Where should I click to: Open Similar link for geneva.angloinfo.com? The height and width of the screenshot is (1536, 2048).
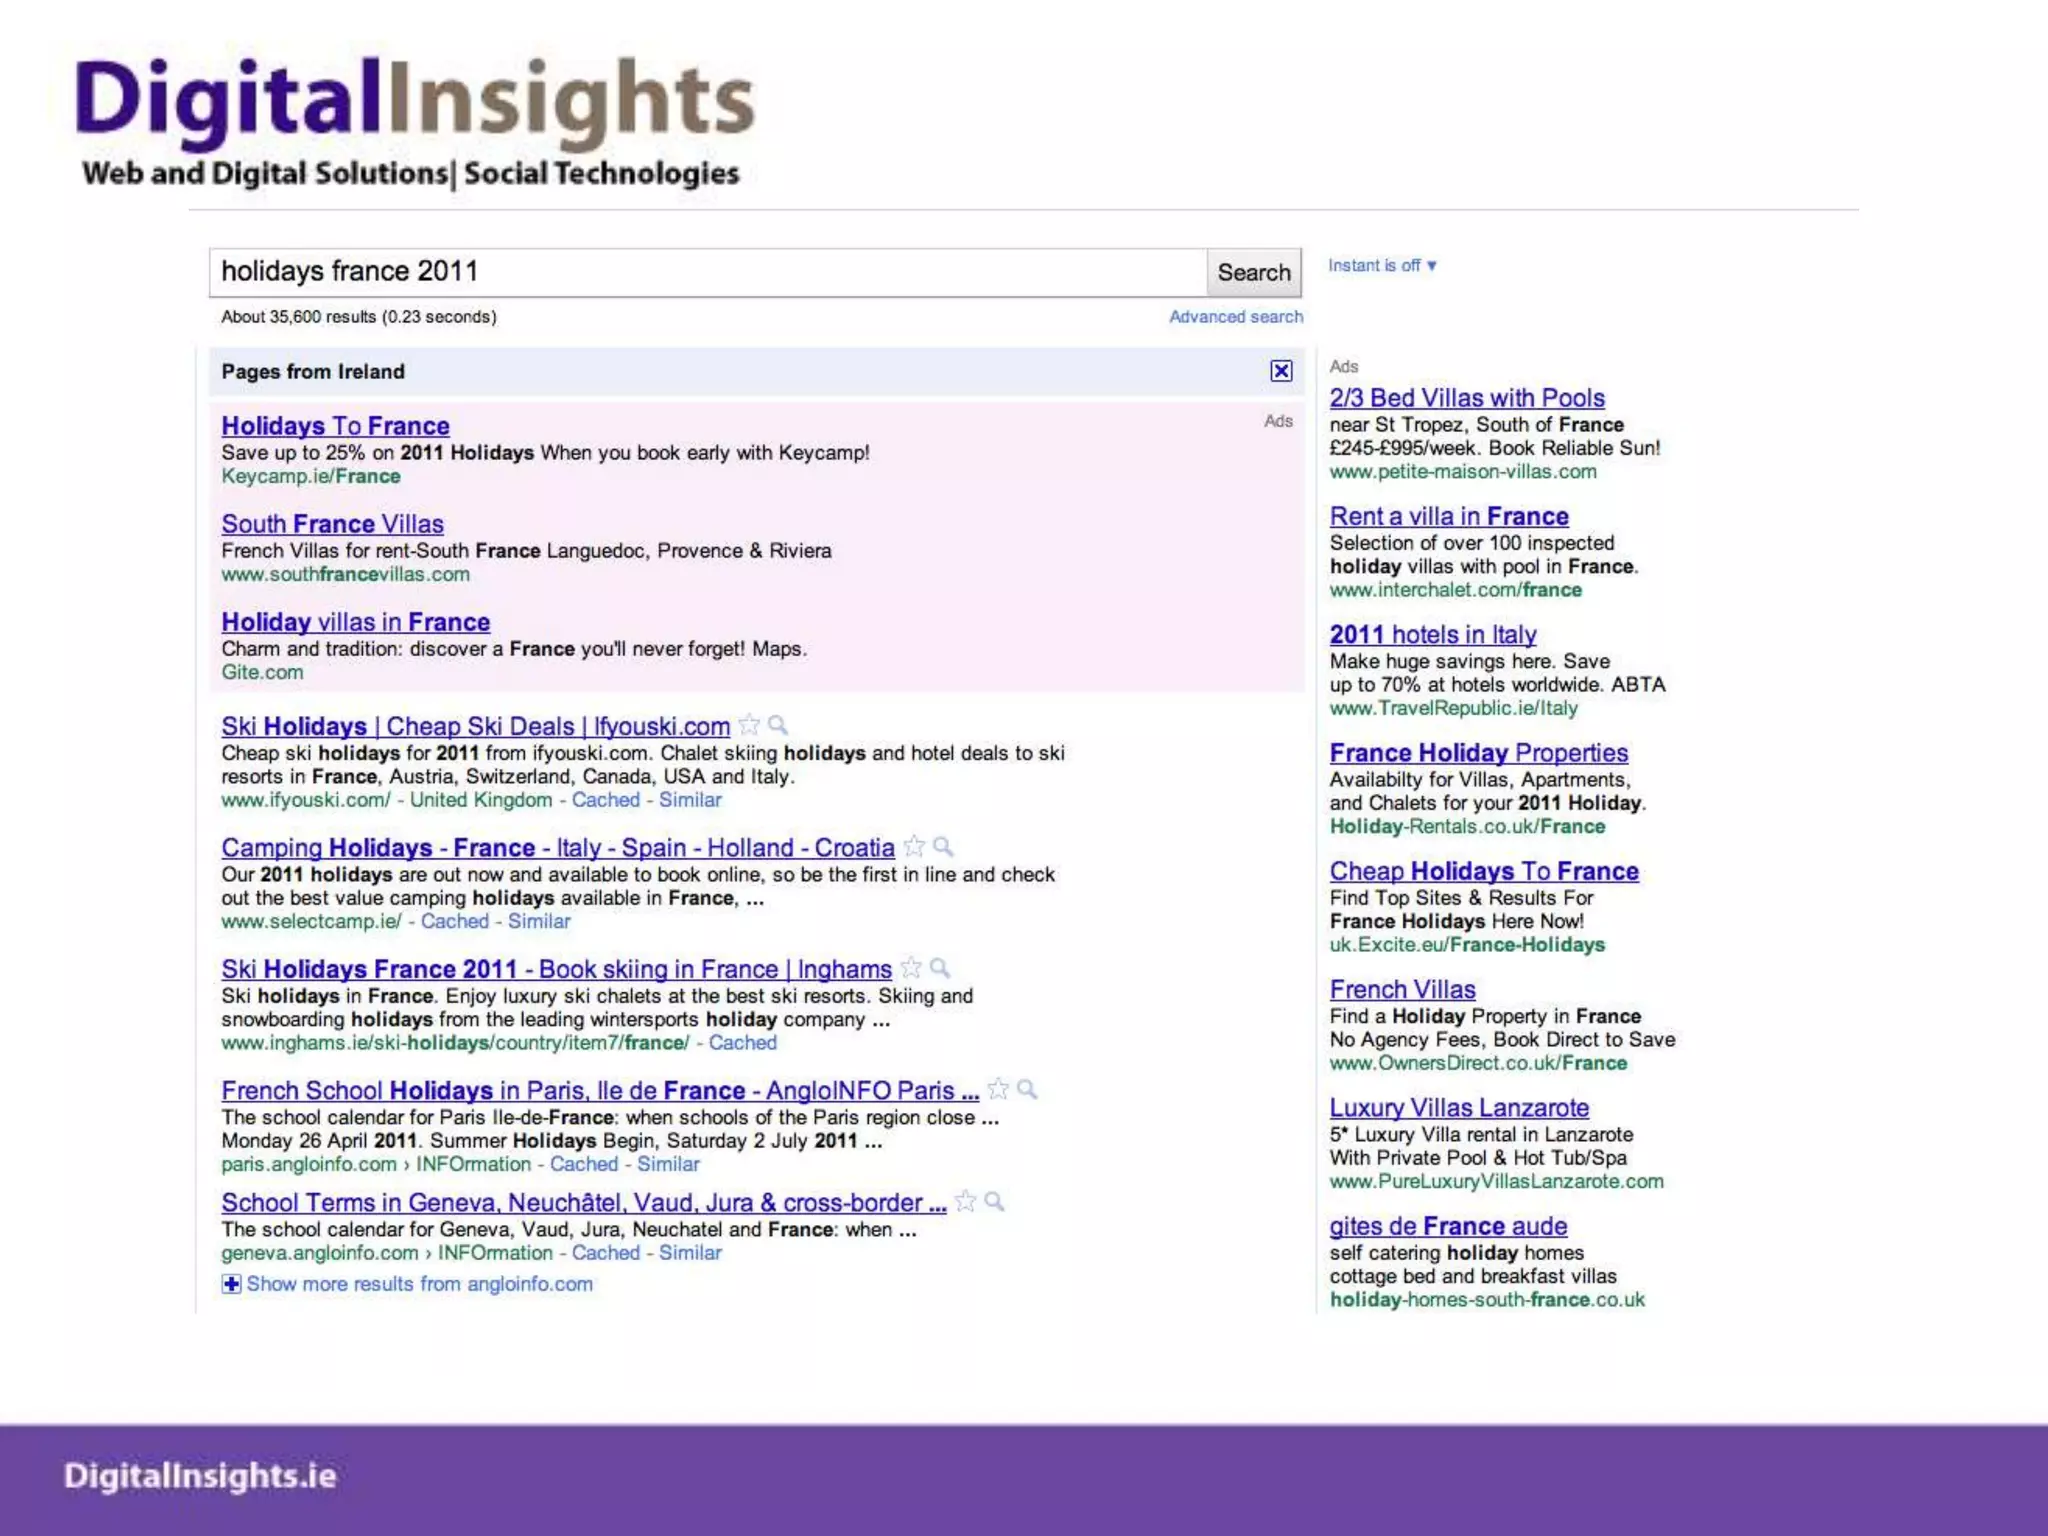(690, 1252)
